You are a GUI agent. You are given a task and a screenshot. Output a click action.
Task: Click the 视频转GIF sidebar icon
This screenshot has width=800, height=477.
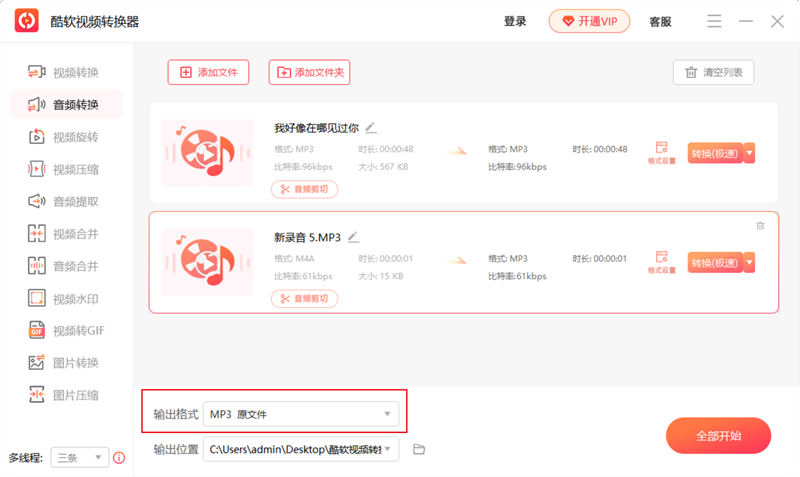(37, 331)
